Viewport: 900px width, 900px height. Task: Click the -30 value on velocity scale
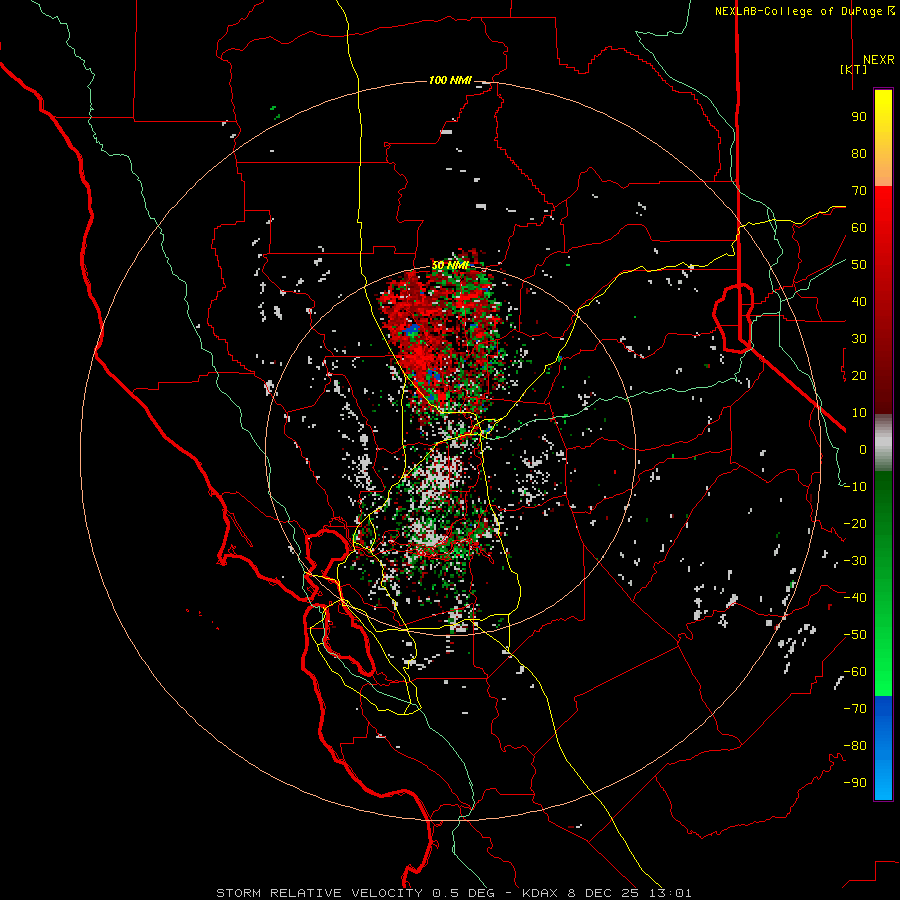[855, 561]
